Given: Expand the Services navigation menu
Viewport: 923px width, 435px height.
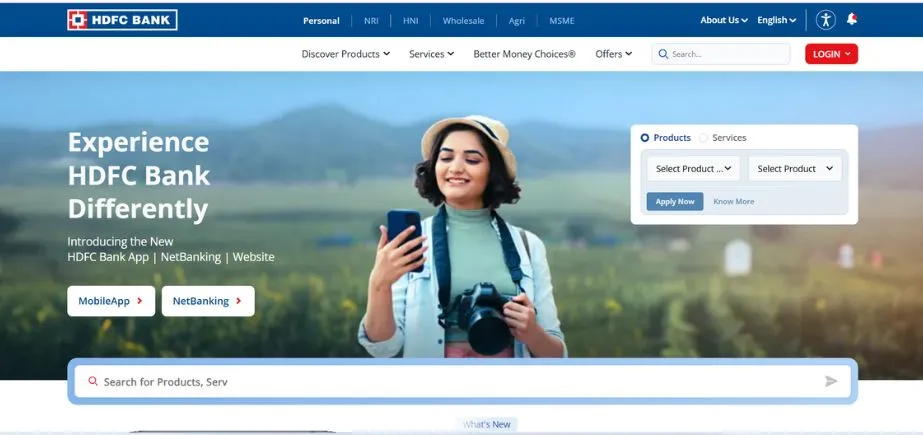Looking at the screenshot, I should point(431,54).
